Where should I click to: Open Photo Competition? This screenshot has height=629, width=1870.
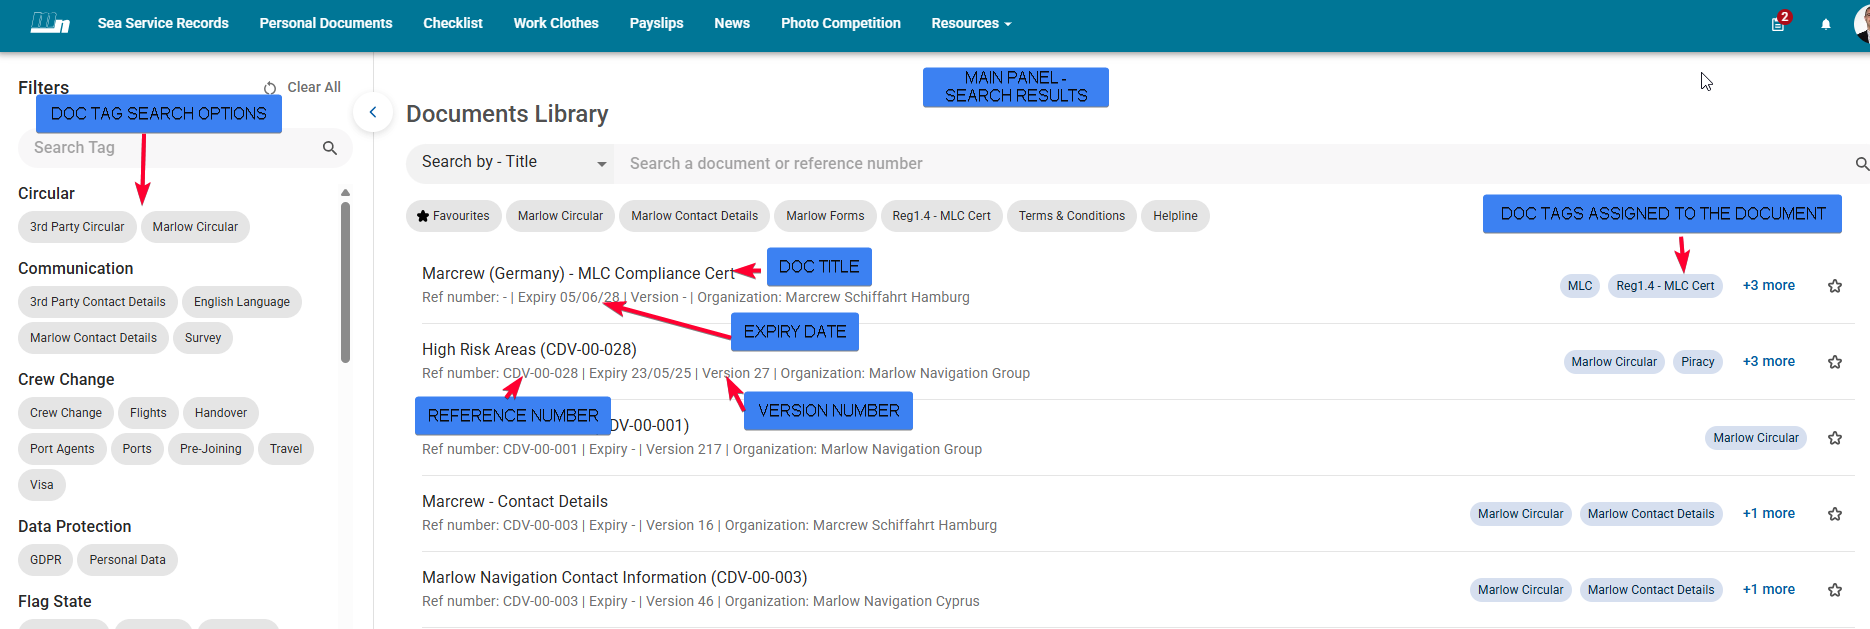coord(841,23)
